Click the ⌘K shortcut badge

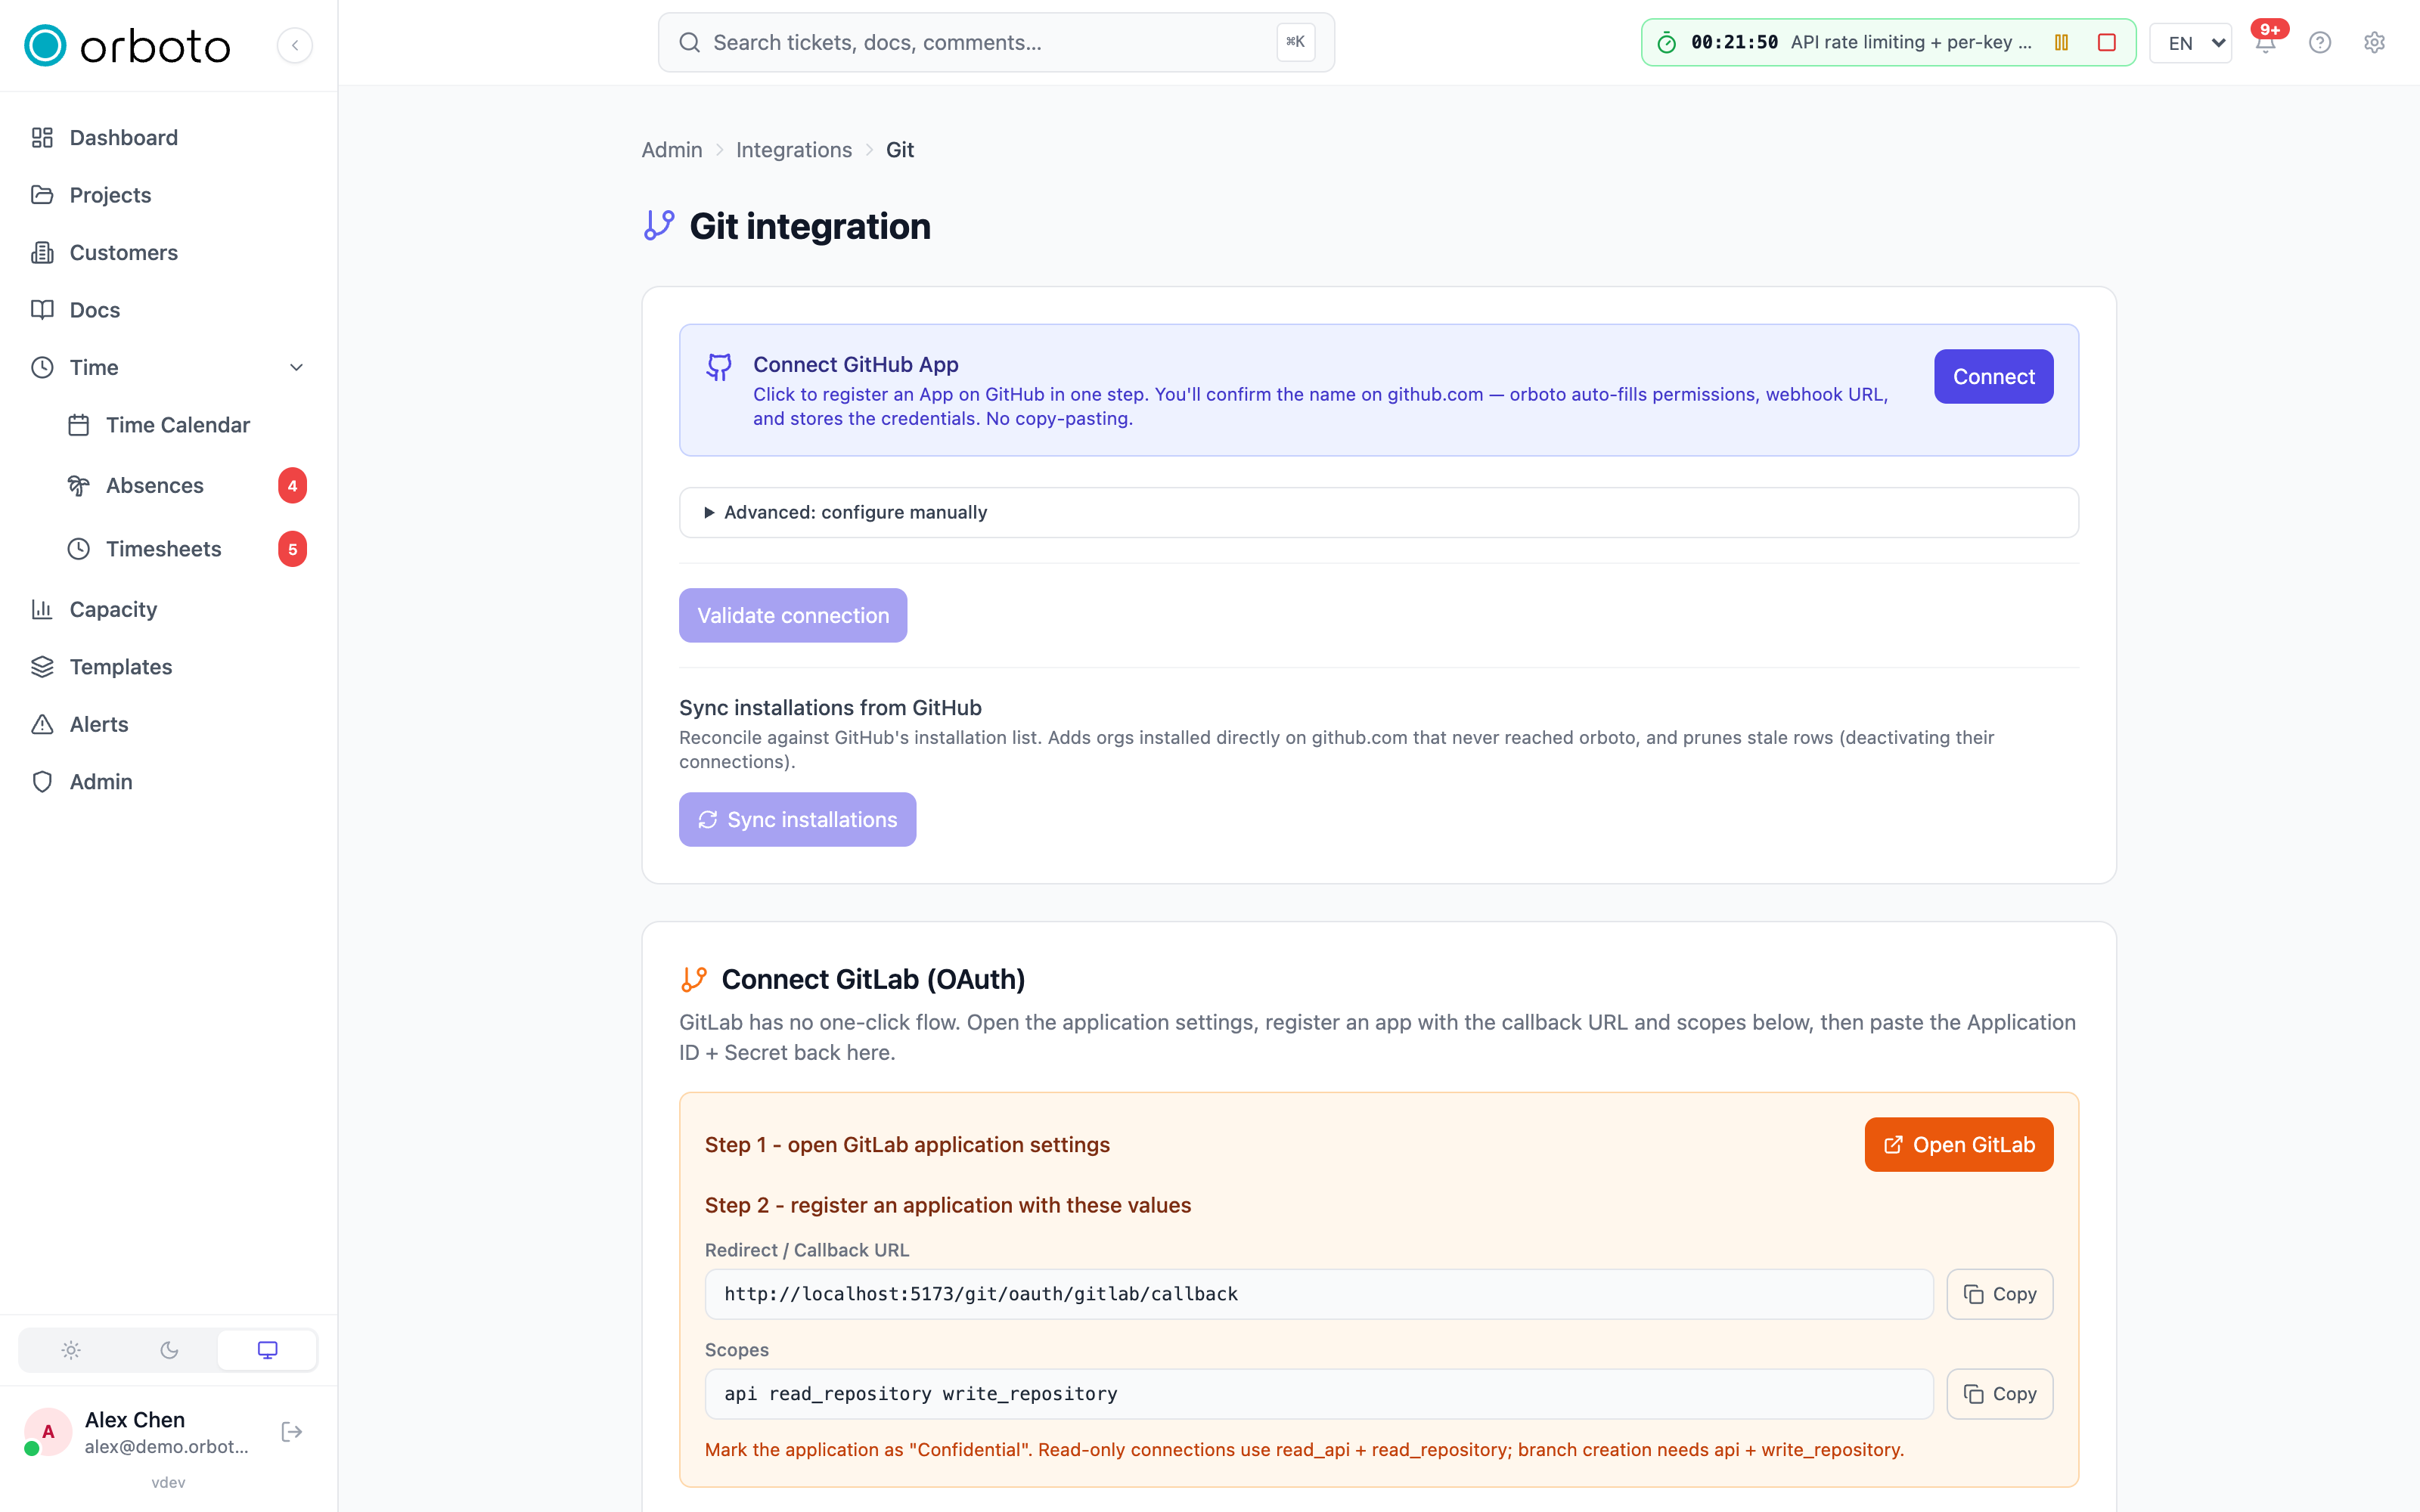[1295, 42]
